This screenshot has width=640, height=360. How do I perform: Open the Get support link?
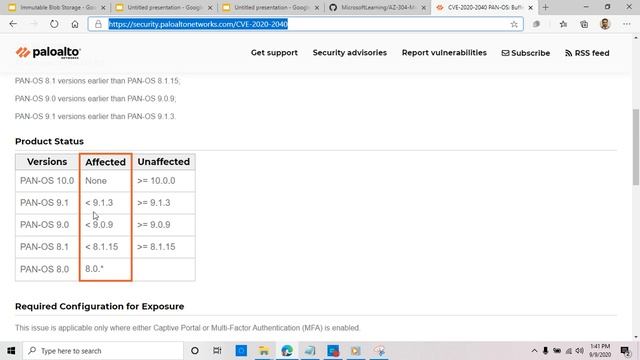click(x=274, y=53)
